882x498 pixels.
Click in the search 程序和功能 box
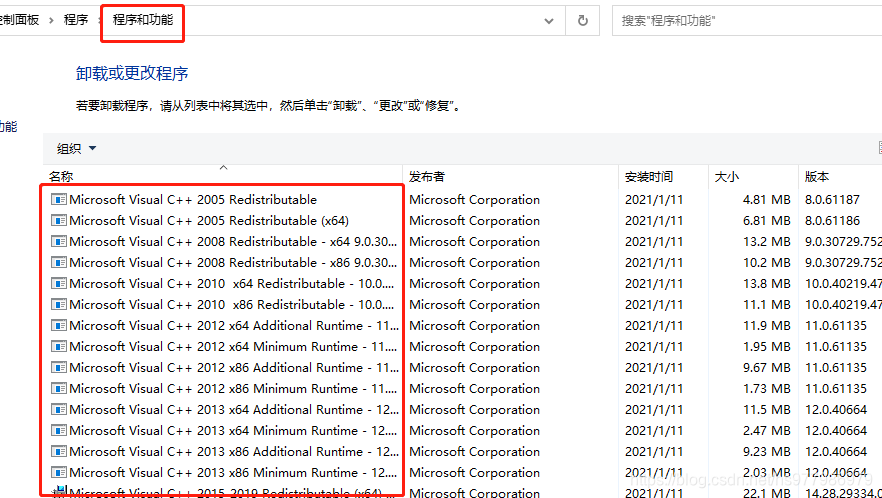[x=747, y=21]
